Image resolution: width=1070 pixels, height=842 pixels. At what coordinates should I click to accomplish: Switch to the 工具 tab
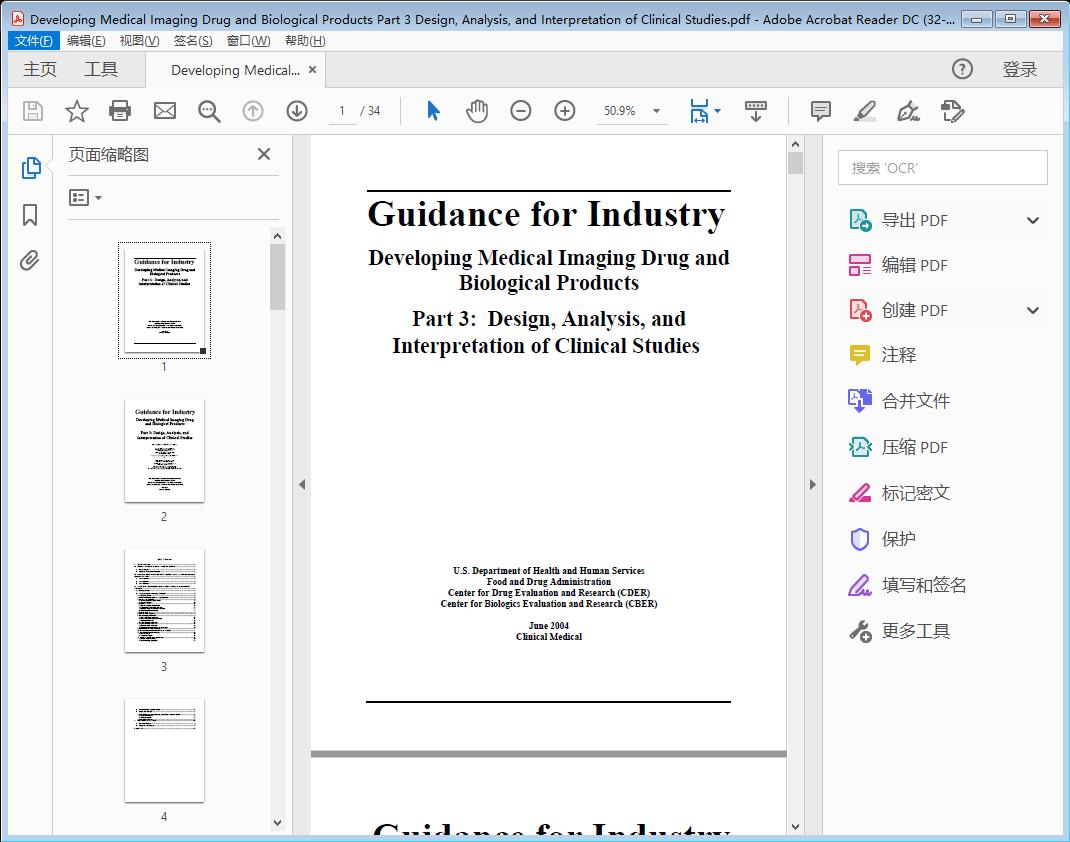(x=100, y=70)
